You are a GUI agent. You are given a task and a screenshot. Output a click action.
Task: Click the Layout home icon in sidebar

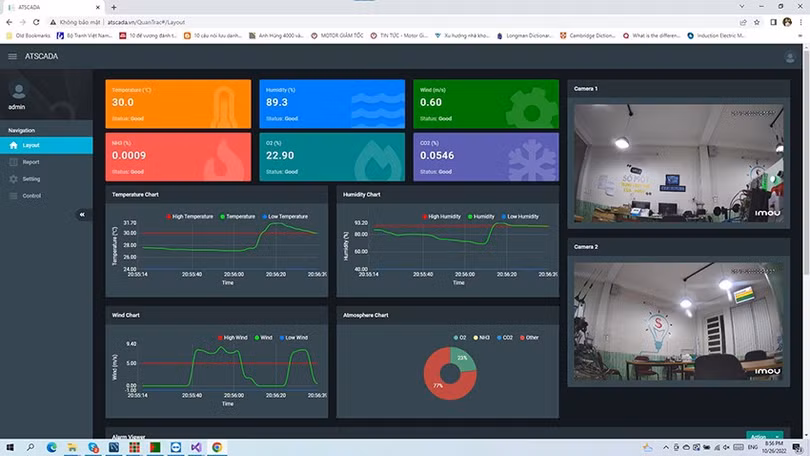point(12,145)
